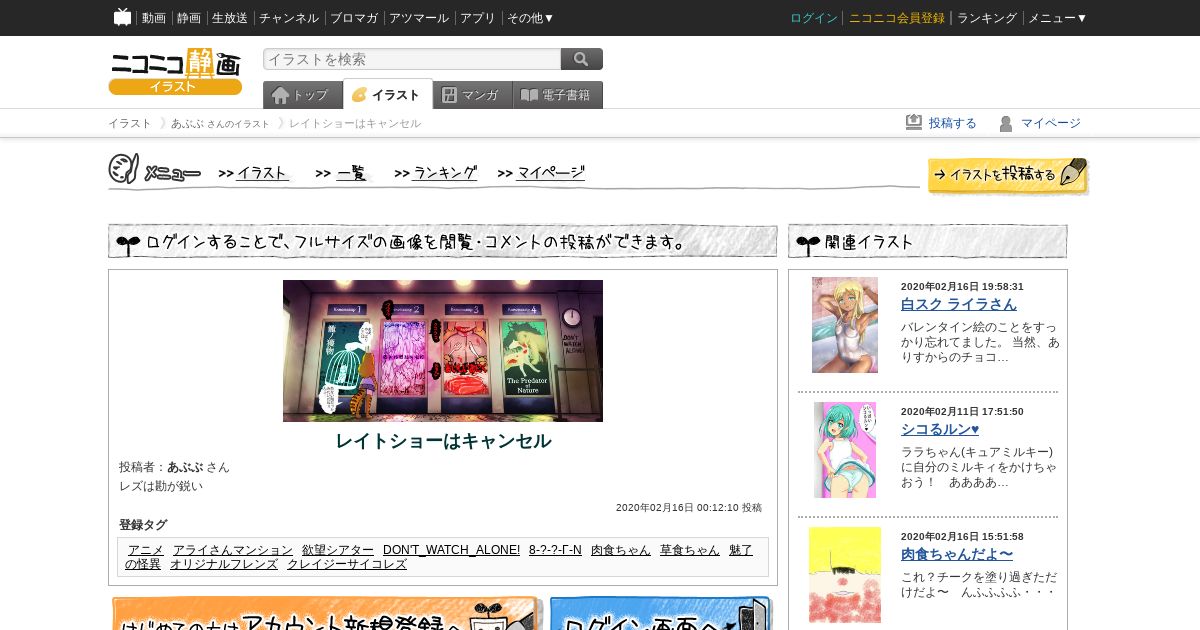Open チャンネル in the top bar
The height and width of the screenshot is (630, 1200).
pyautogui.click(x=289, y=18)
